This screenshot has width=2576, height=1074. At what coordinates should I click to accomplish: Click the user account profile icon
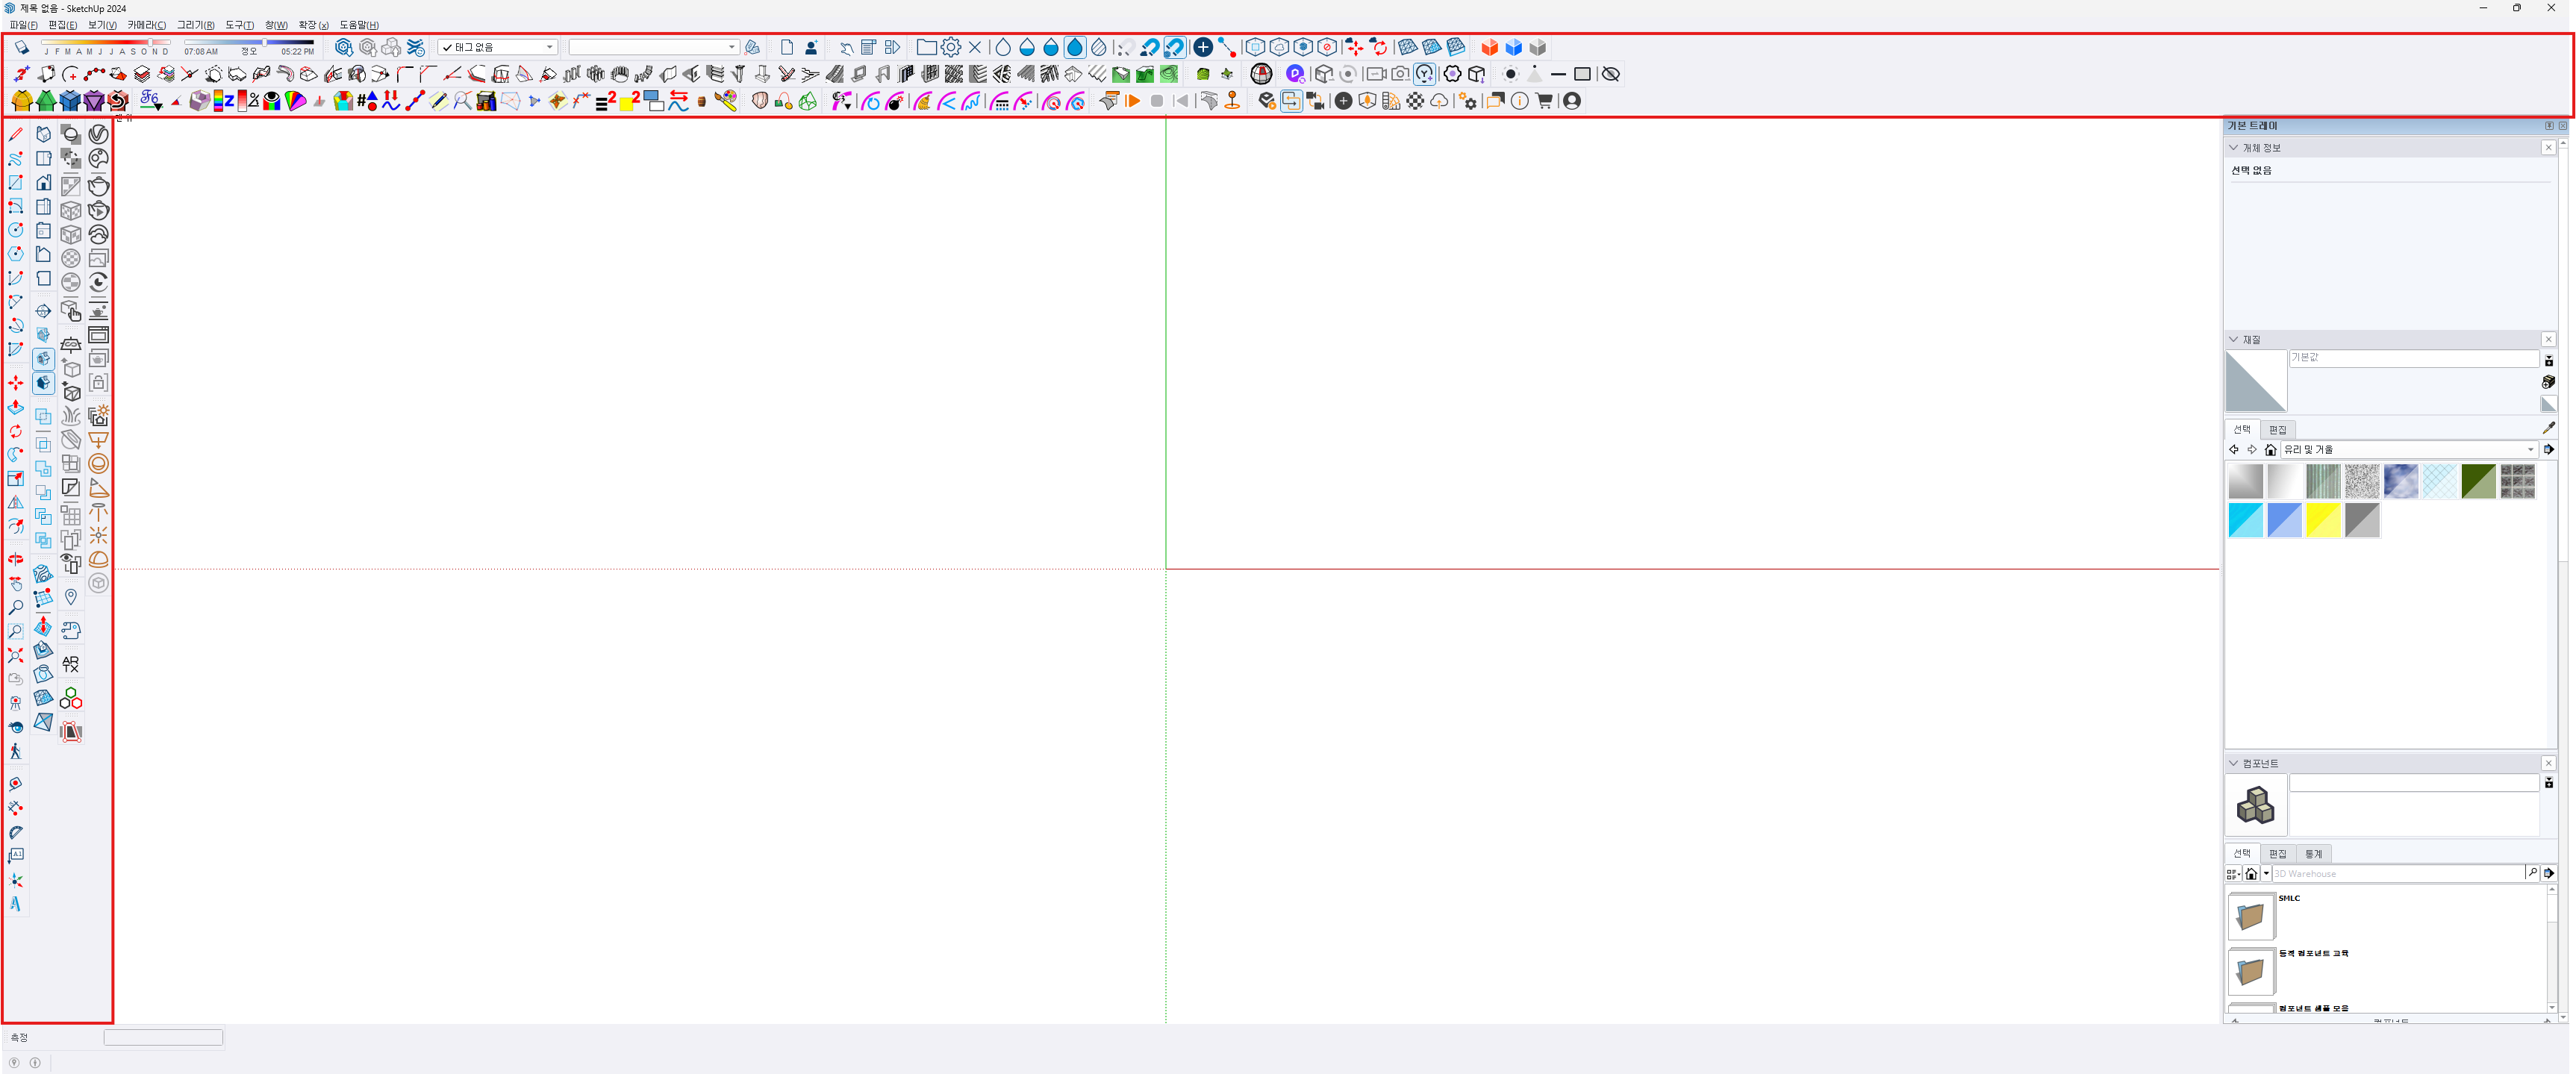[x=1572, y=101]
